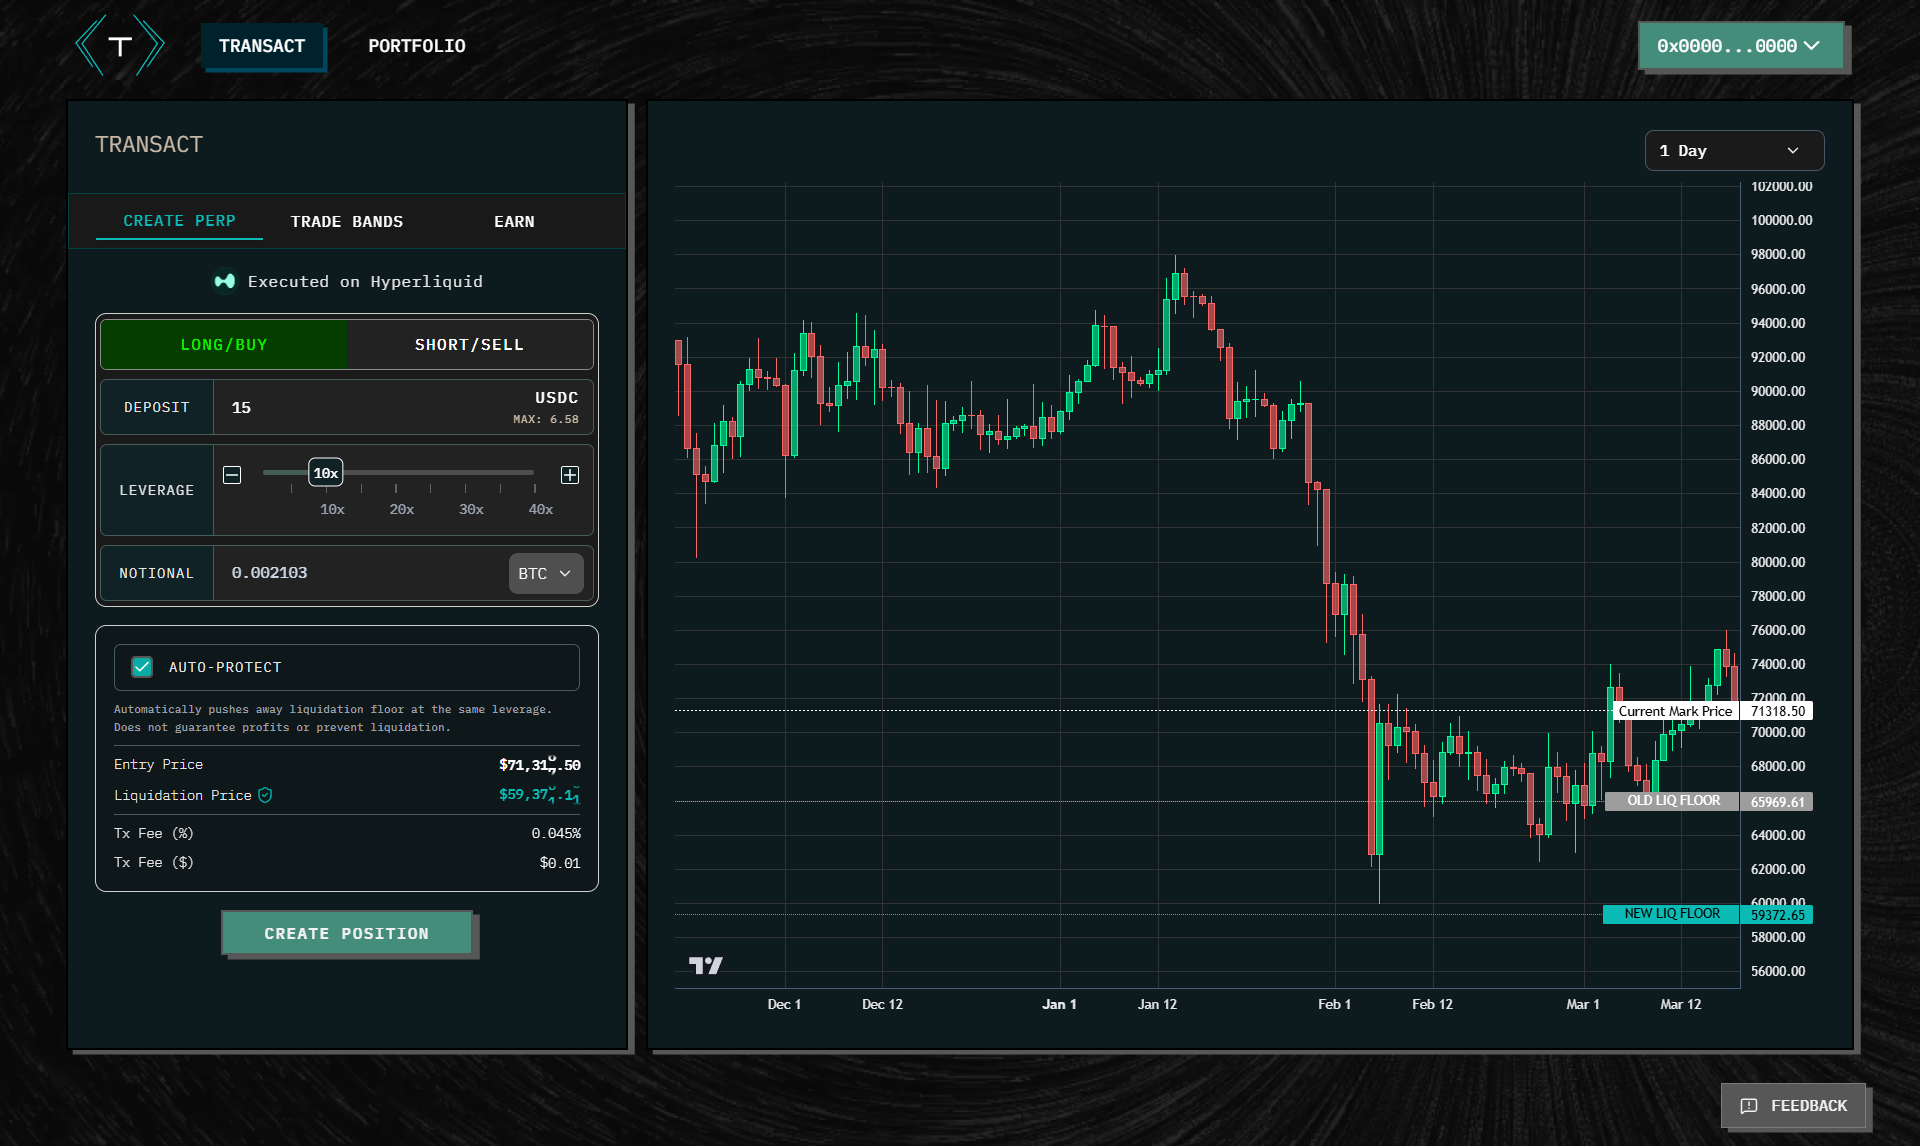Click the liquidation price shield icon

(x=265, y=795)
